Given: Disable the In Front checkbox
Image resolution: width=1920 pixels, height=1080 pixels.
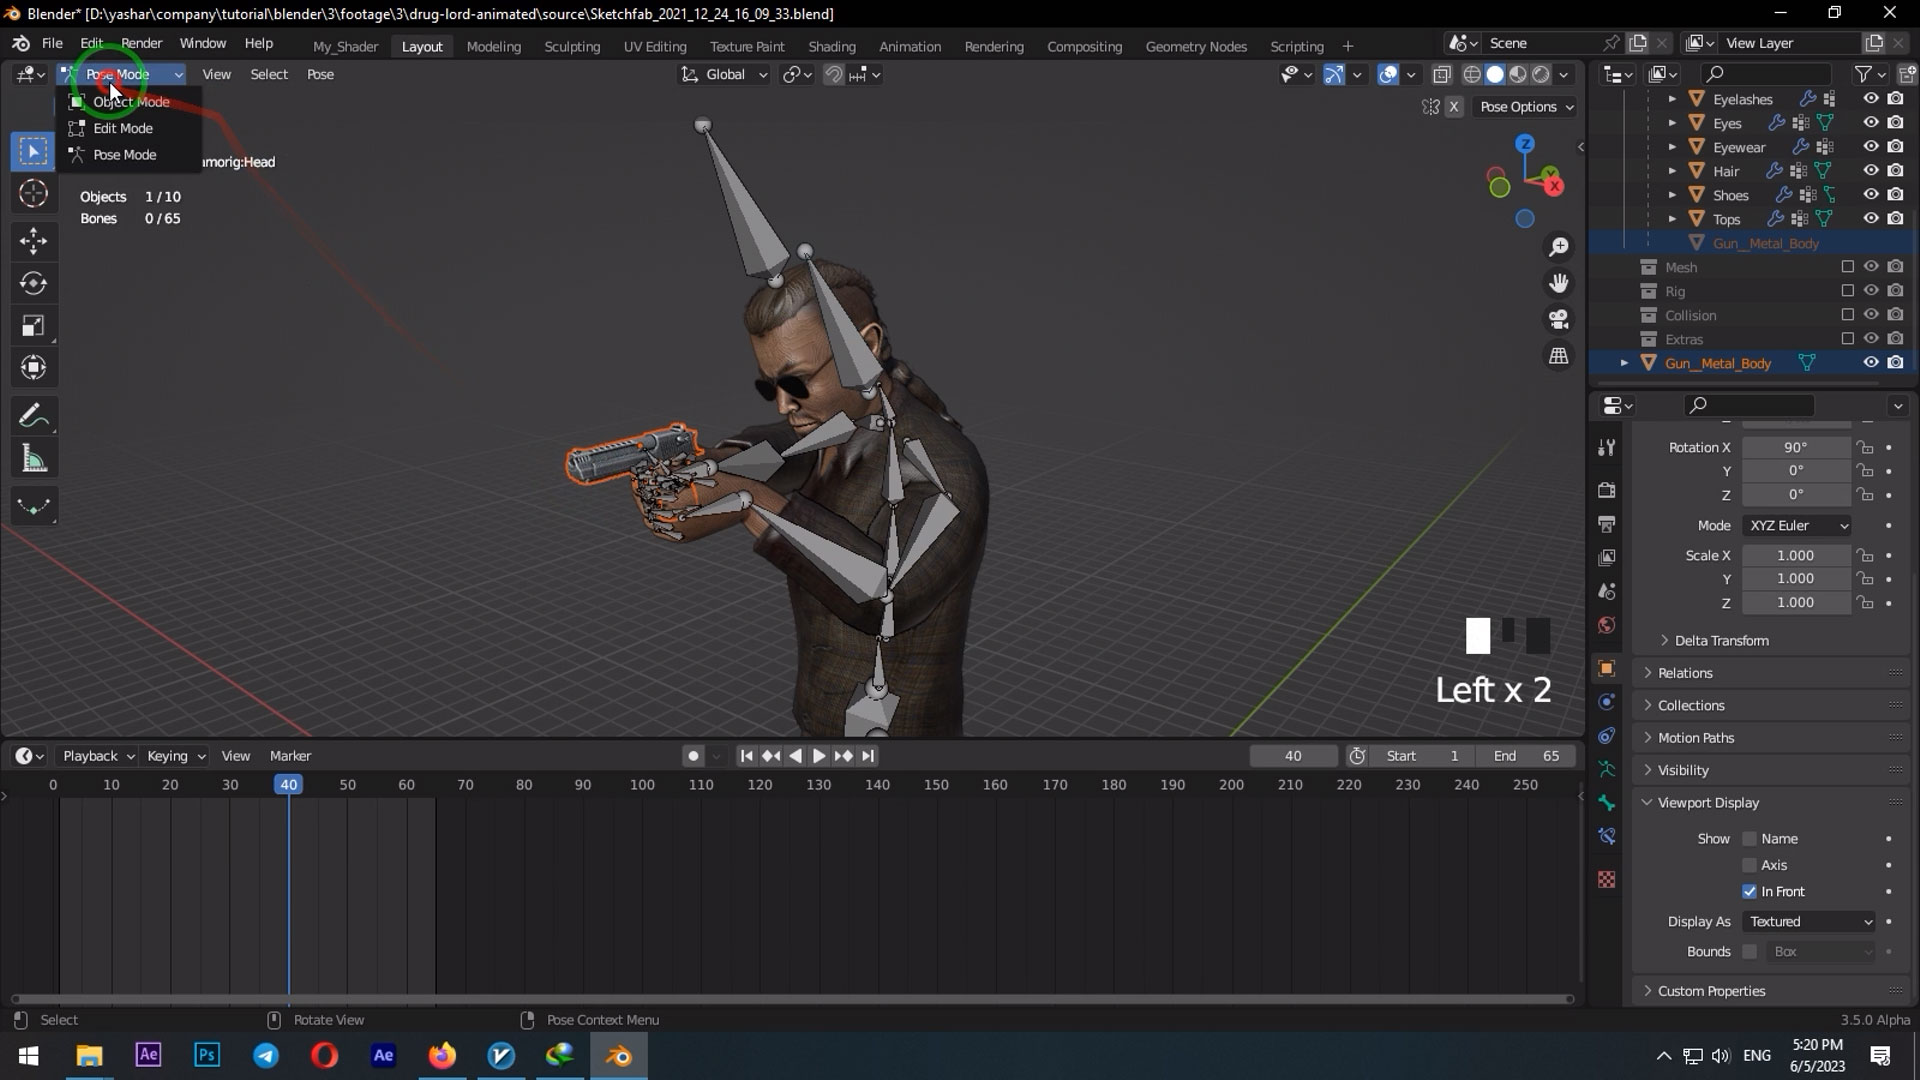Looking at the screenshot, I should 1751,891.
